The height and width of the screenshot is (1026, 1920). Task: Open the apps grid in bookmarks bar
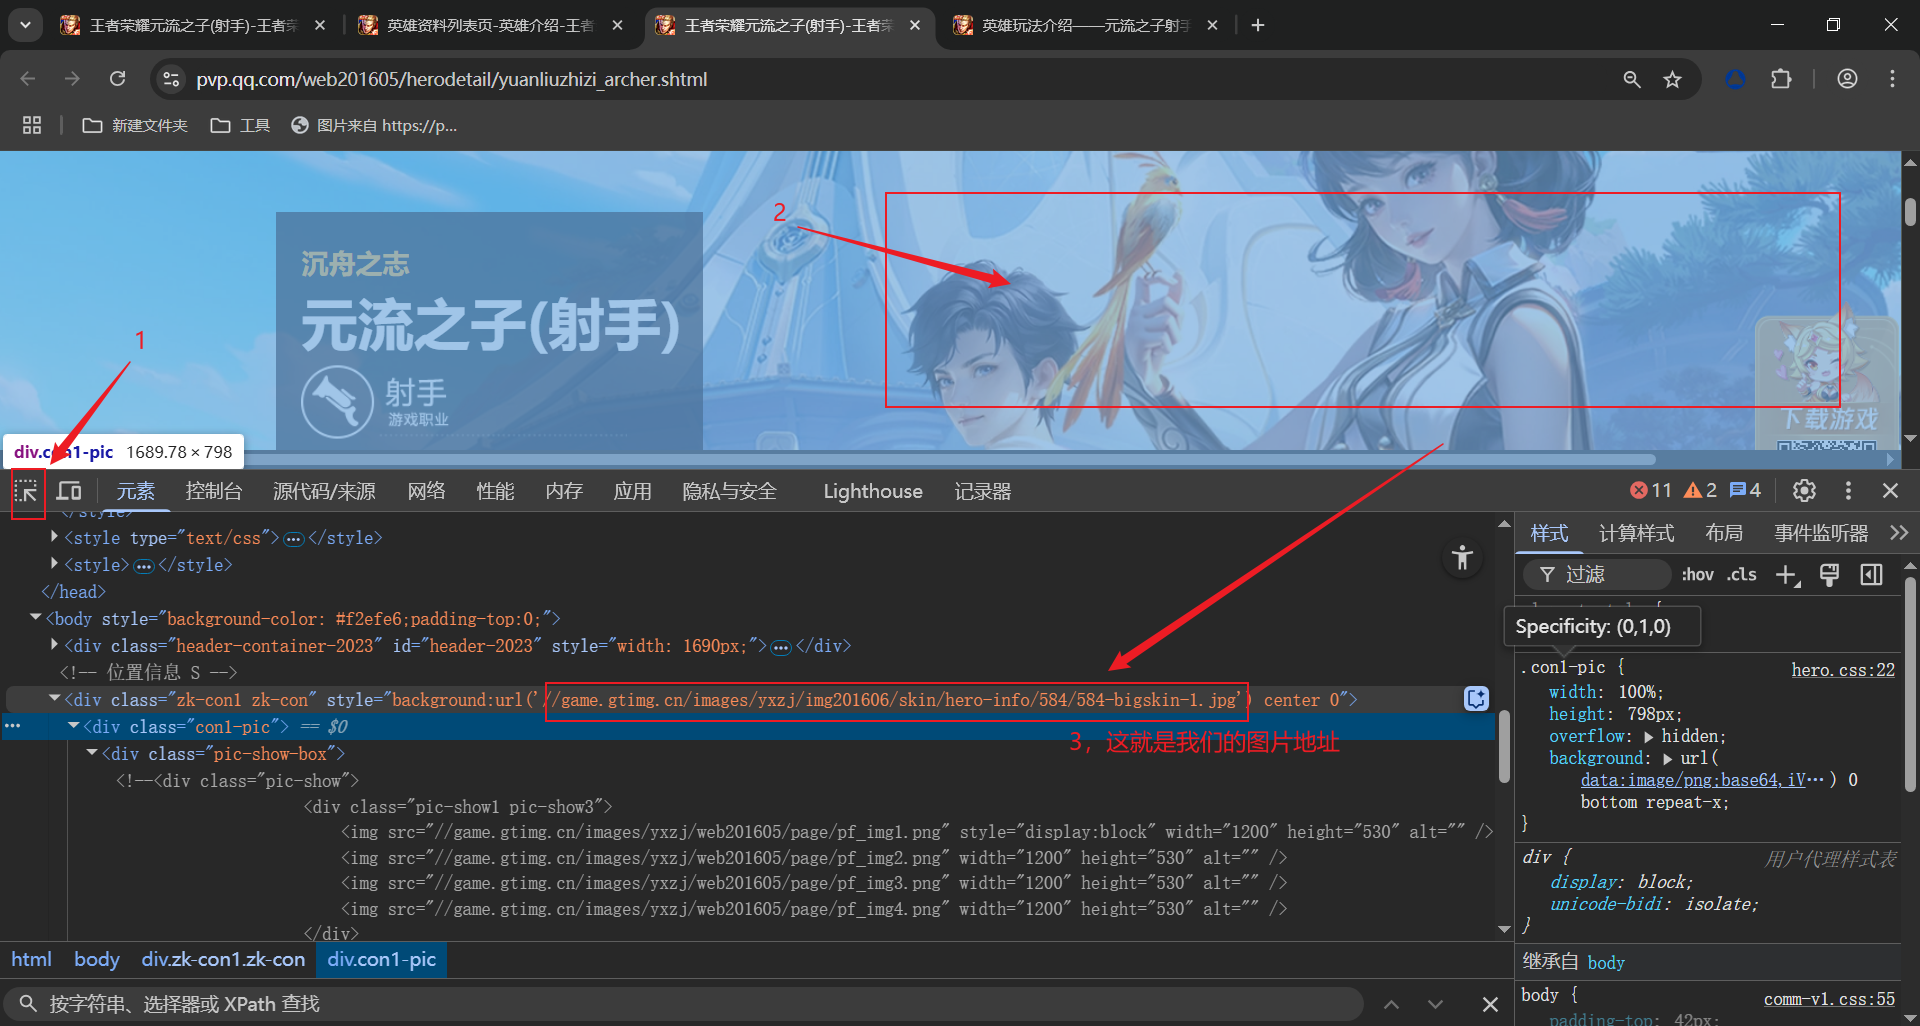click(x=32, y=125)
